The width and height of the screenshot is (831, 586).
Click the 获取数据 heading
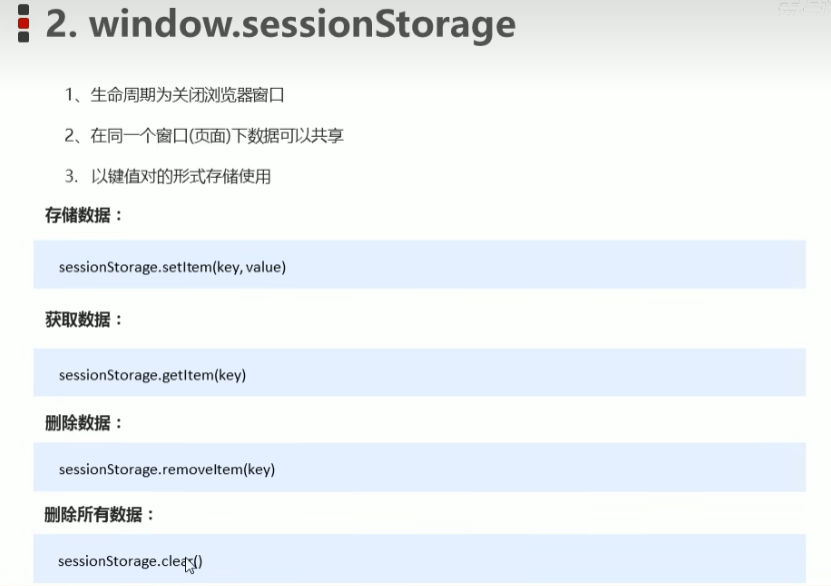[x=83, y=320]
